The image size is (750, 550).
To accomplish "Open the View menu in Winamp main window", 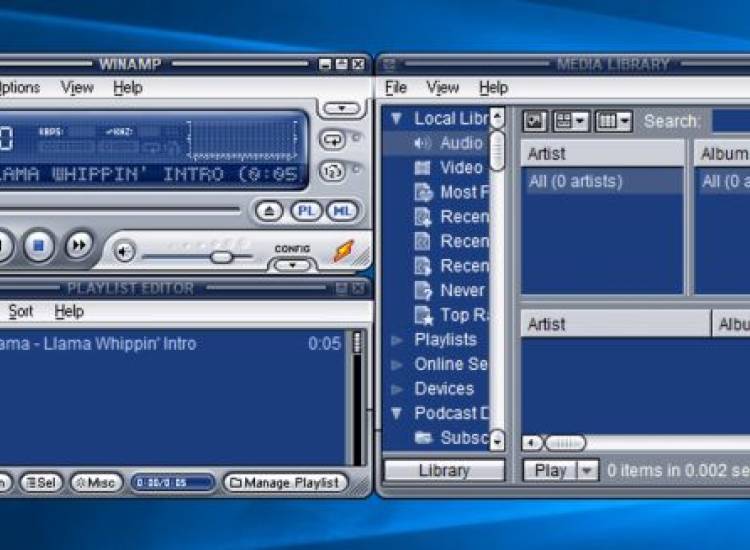I will 77,88.
